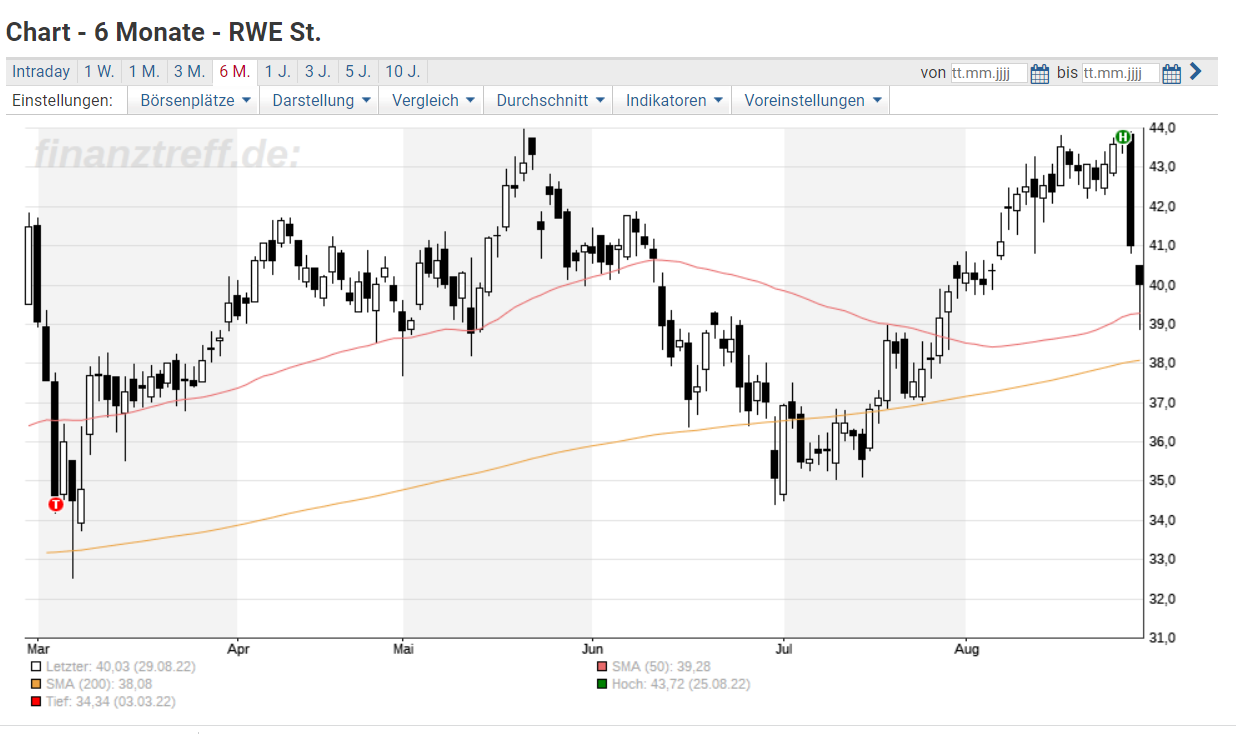The image size is (1236, 734).
Task: Click the white Letzter legend swatch
Action: coord(36,667)
